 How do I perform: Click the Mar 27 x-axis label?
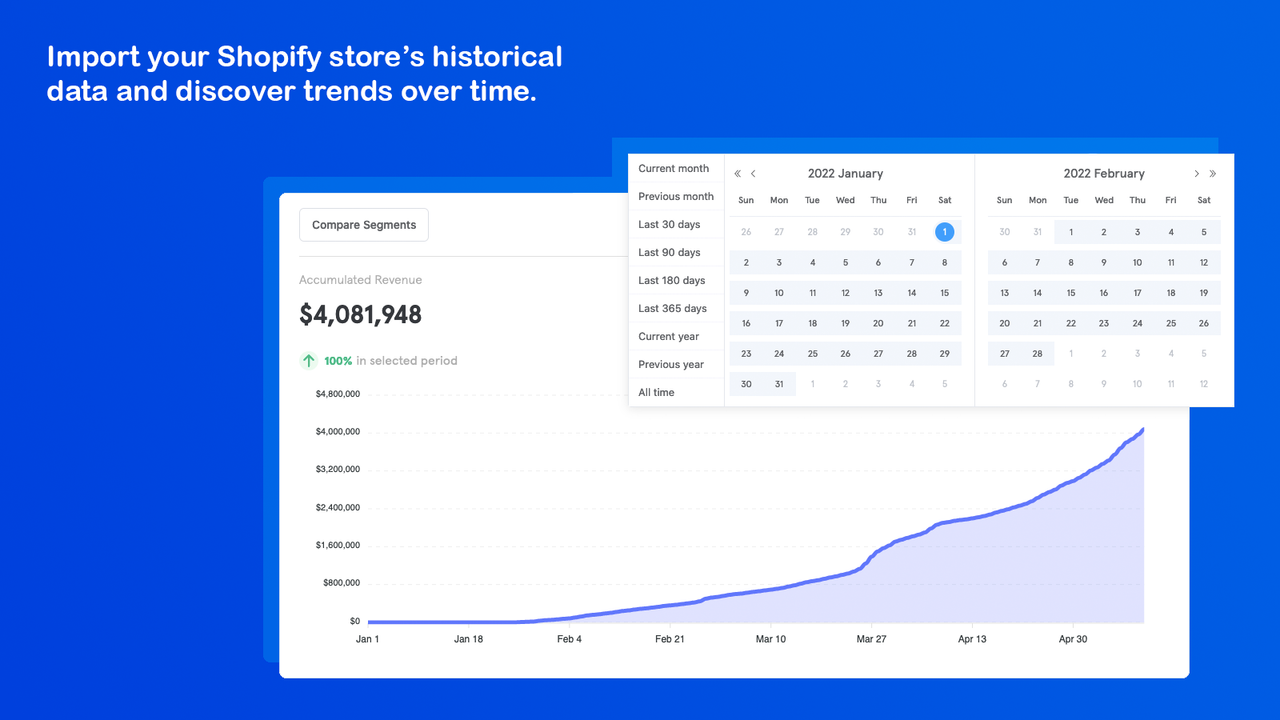(x=871, y=639)
